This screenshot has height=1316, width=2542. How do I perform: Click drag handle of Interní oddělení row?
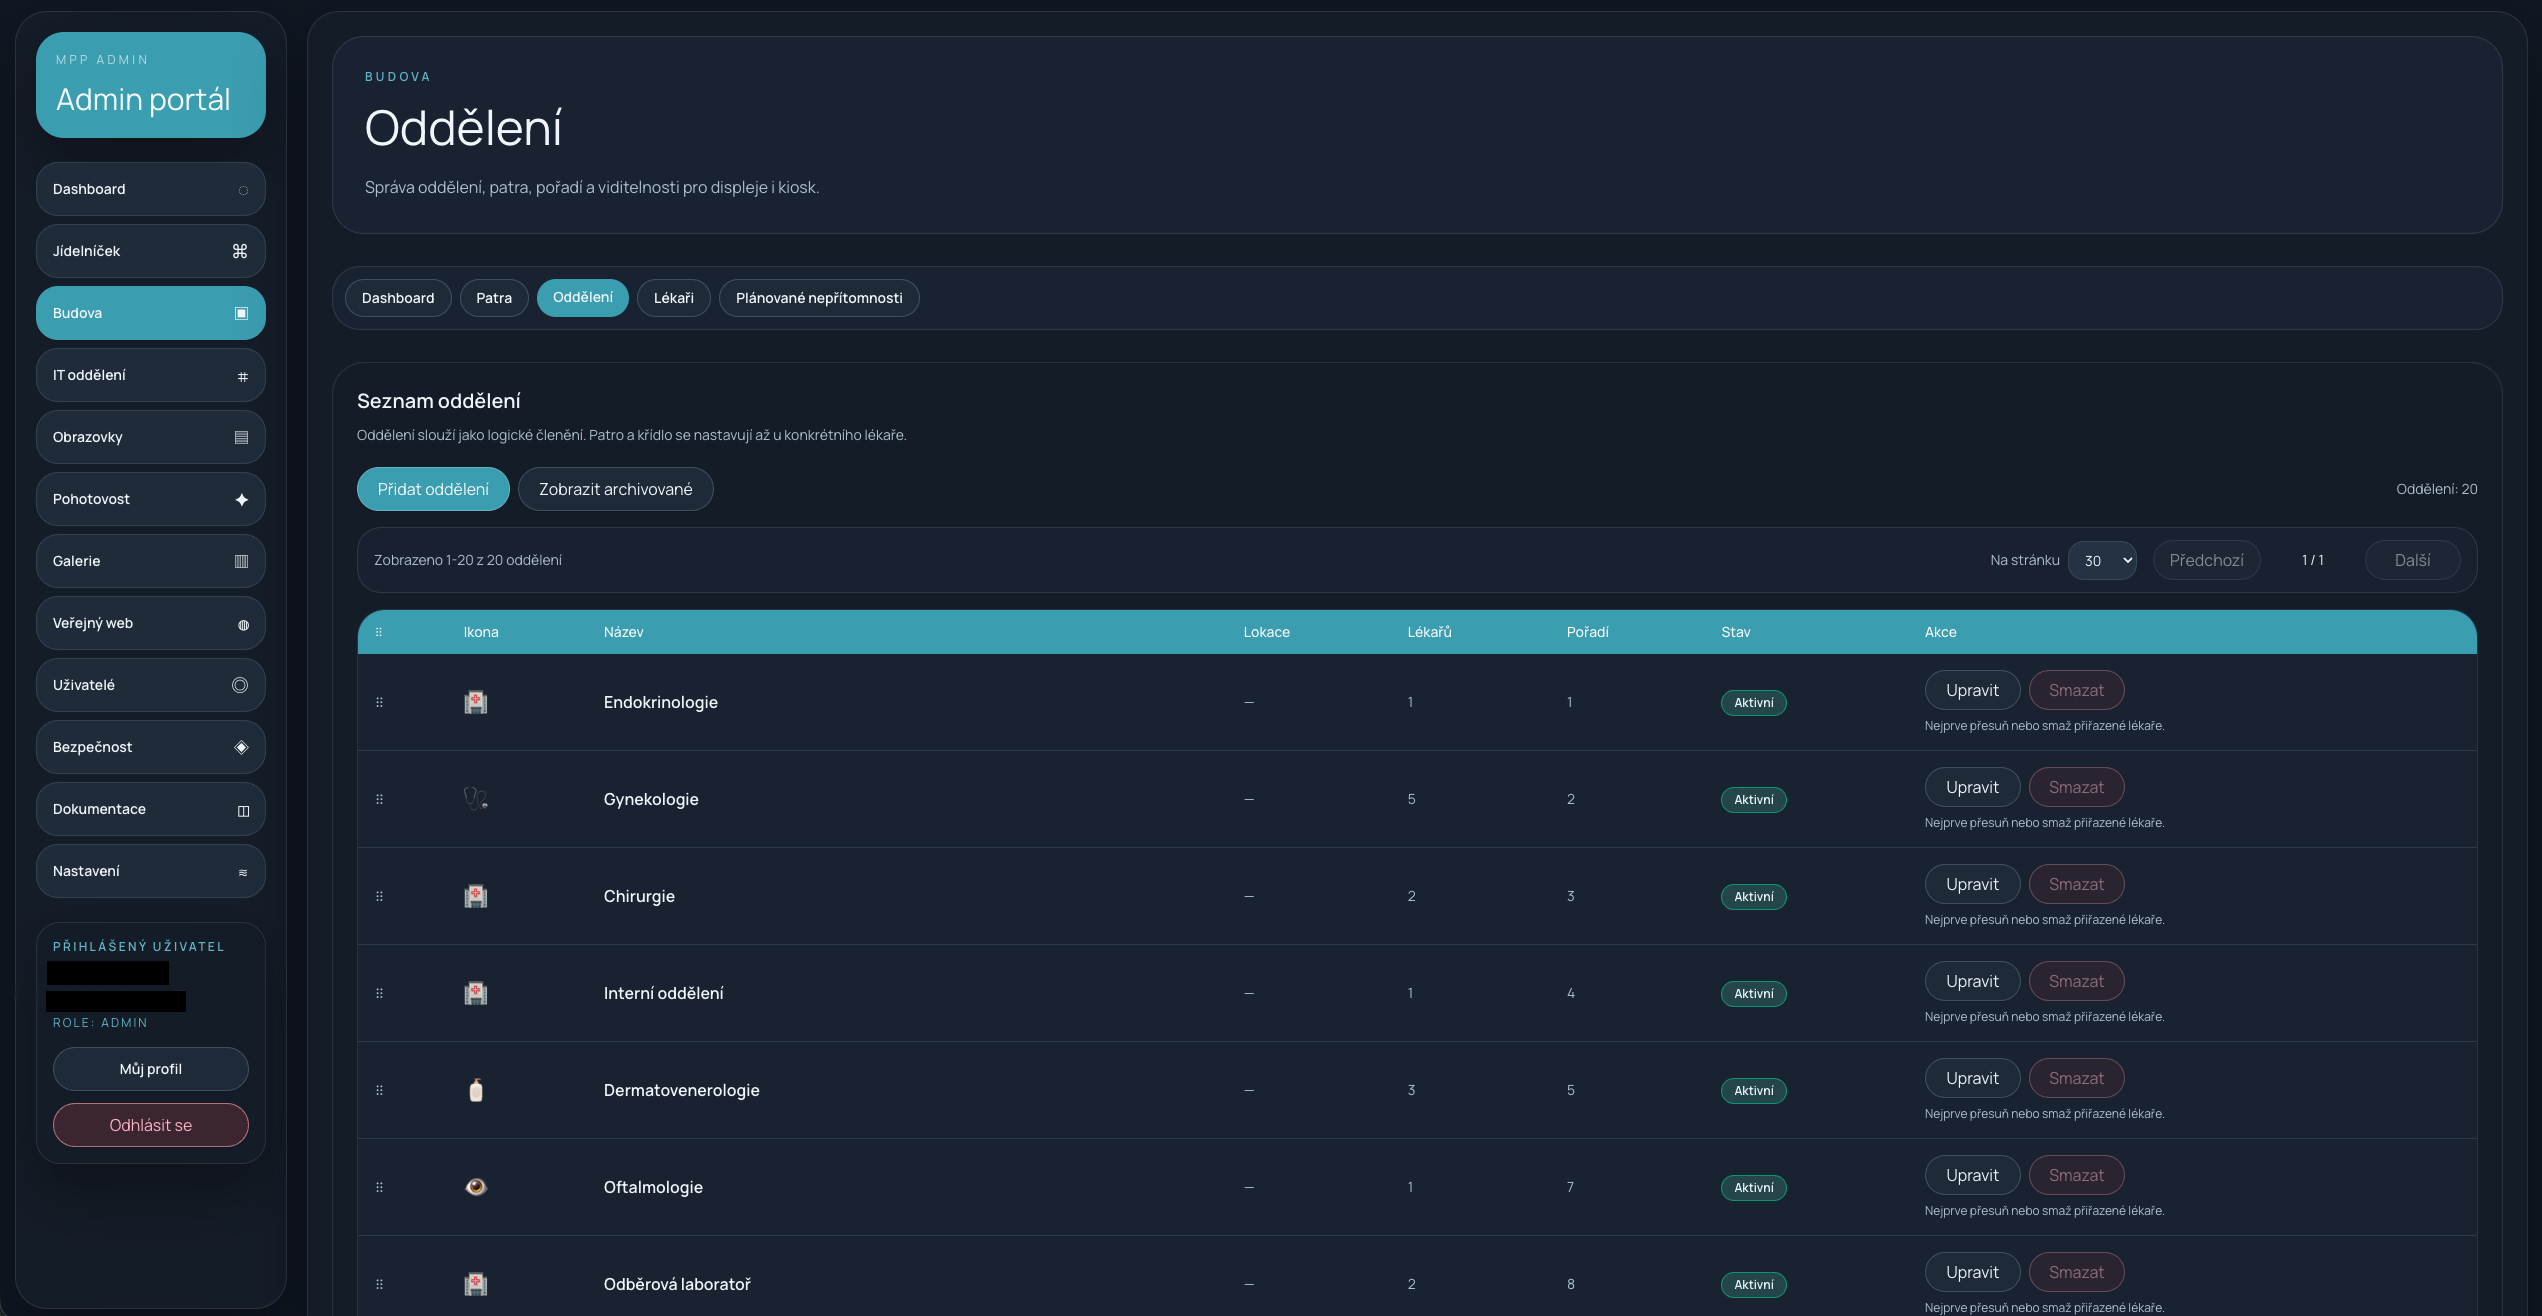click(x=379, y=993)
